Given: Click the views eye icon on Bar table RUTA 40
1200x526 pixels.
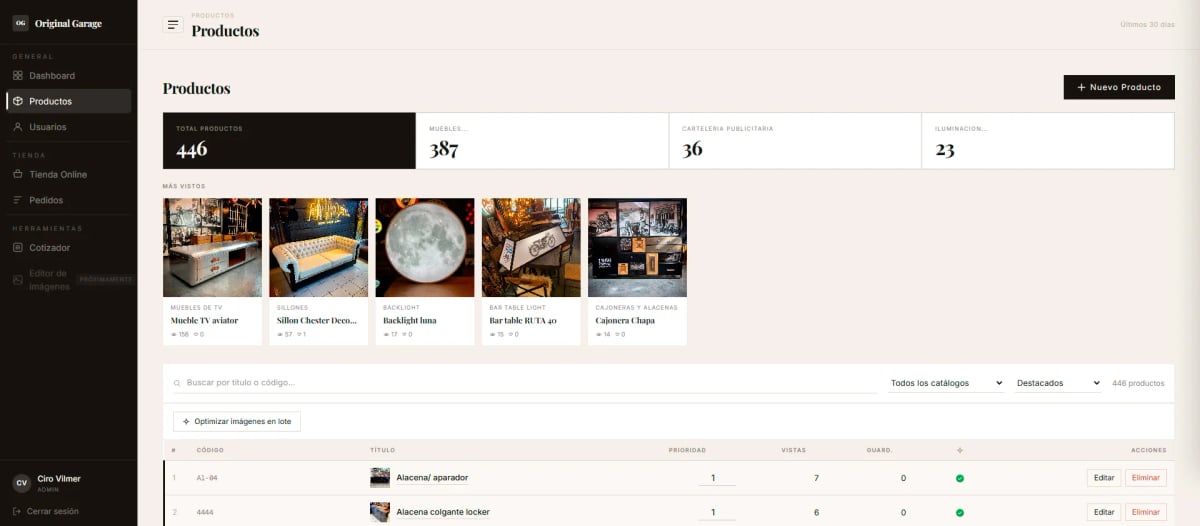Looking at the screenshot, I should point(492,334).
